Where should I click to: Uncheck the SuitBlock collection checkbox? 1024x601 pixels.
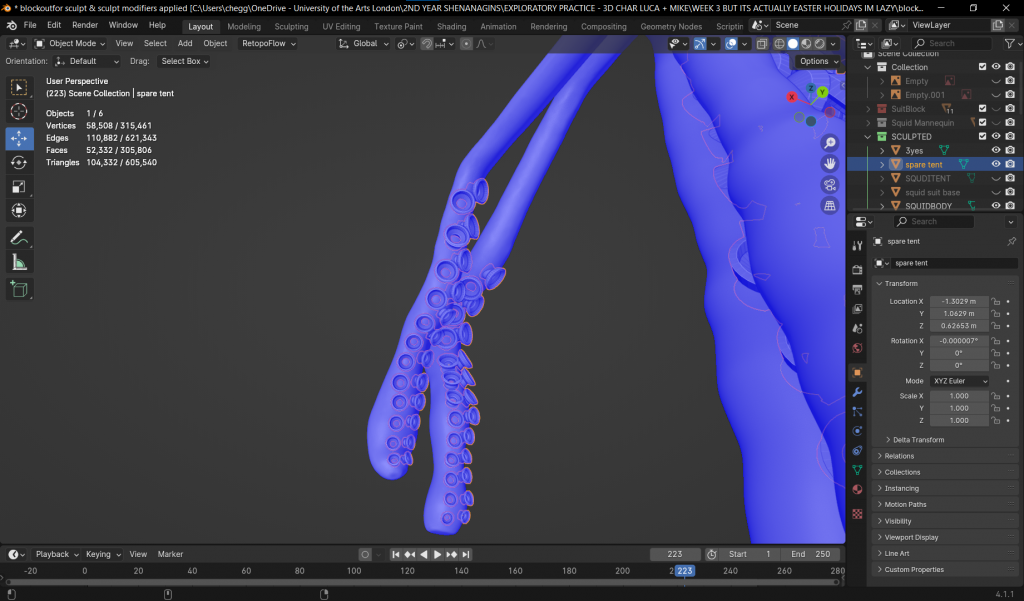click(x=982, y=108)
